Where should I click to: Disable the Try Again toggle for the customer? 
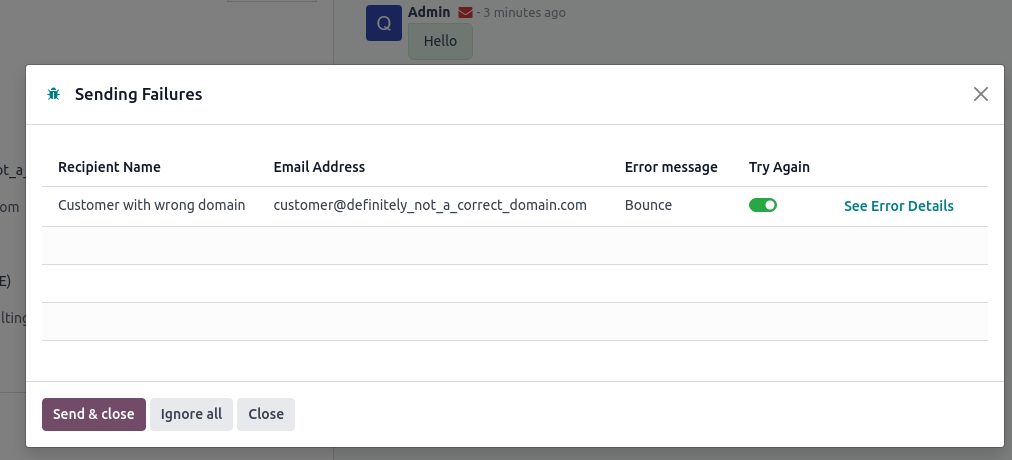click(763, 206)
